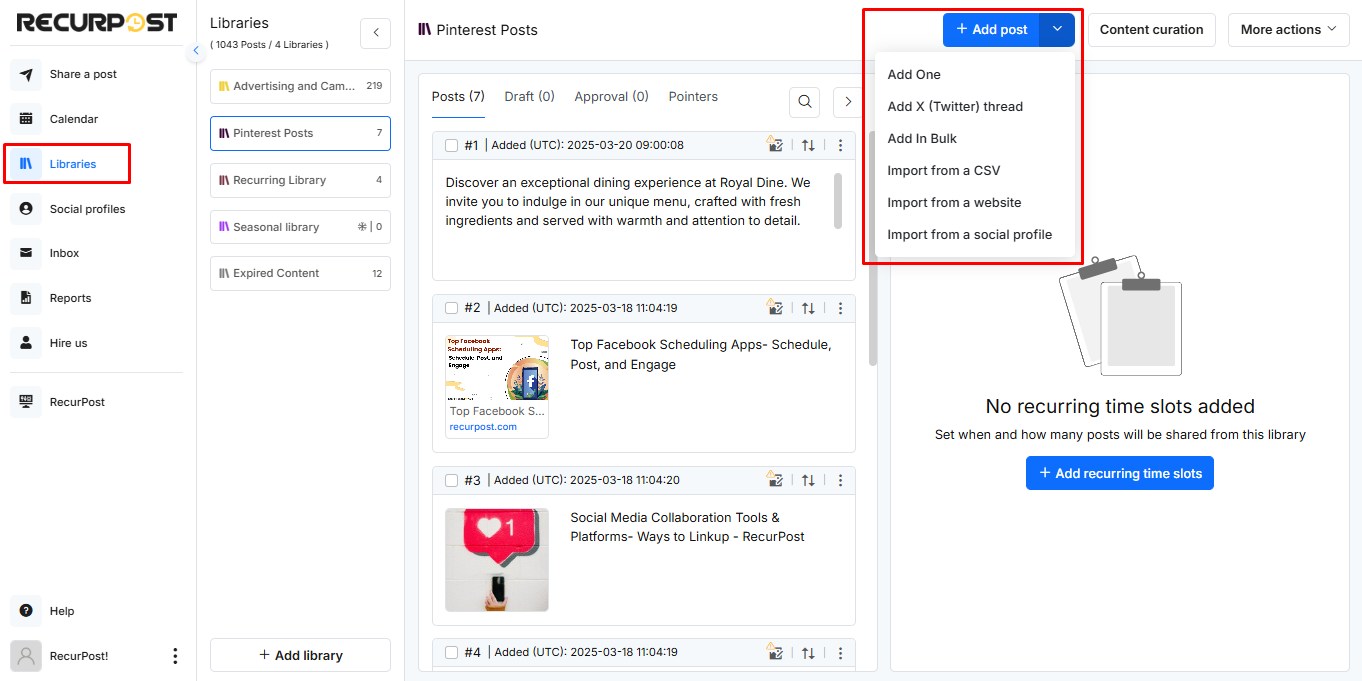
Task: Click the Share a post paper-plane icon
Action: [26, 74]
